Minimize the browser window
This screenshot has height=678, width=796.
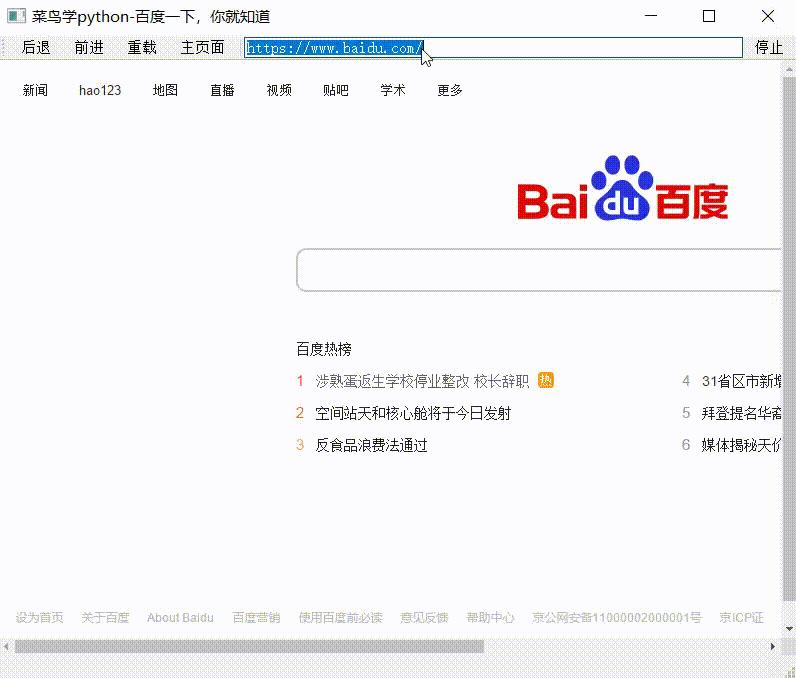(x=651, y=16)
